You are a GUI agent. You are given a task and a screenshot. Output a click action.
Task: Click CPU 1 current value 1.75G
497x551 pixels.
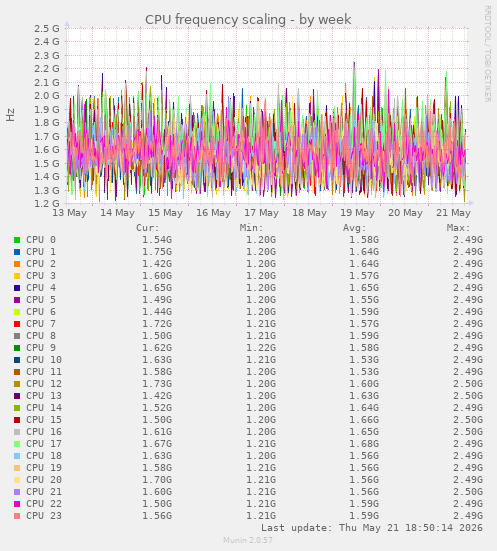(x=157, y=252)
